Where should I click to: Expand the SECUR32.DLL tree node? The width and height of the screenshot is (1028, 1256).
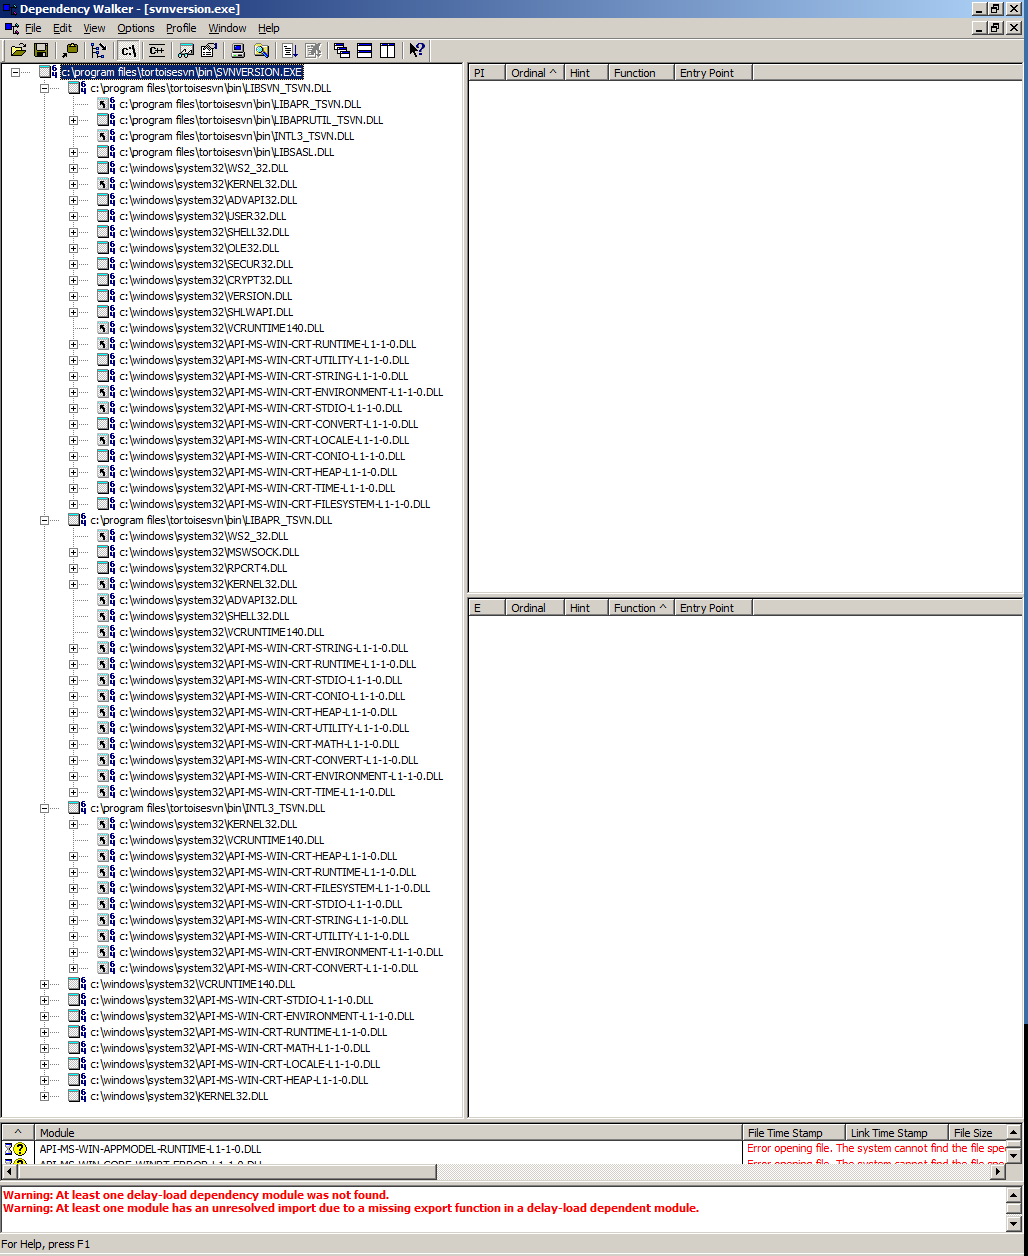click(73, 264)
